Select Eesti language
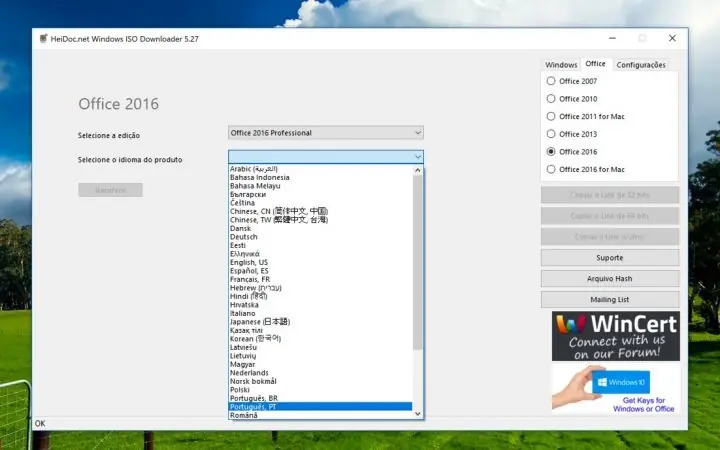 coord(321,245)
